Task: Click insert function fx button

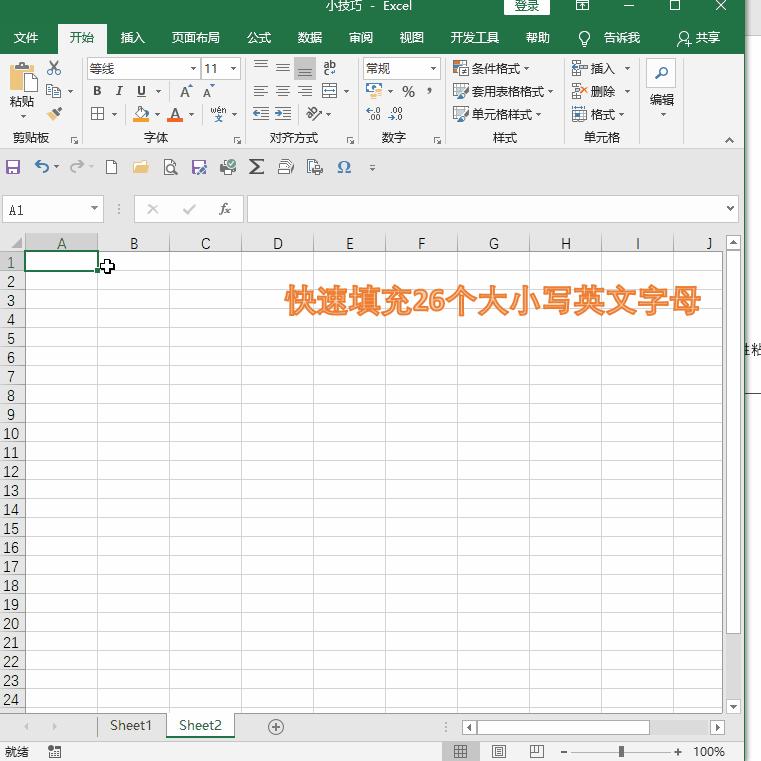Action: tap(225, 209)
